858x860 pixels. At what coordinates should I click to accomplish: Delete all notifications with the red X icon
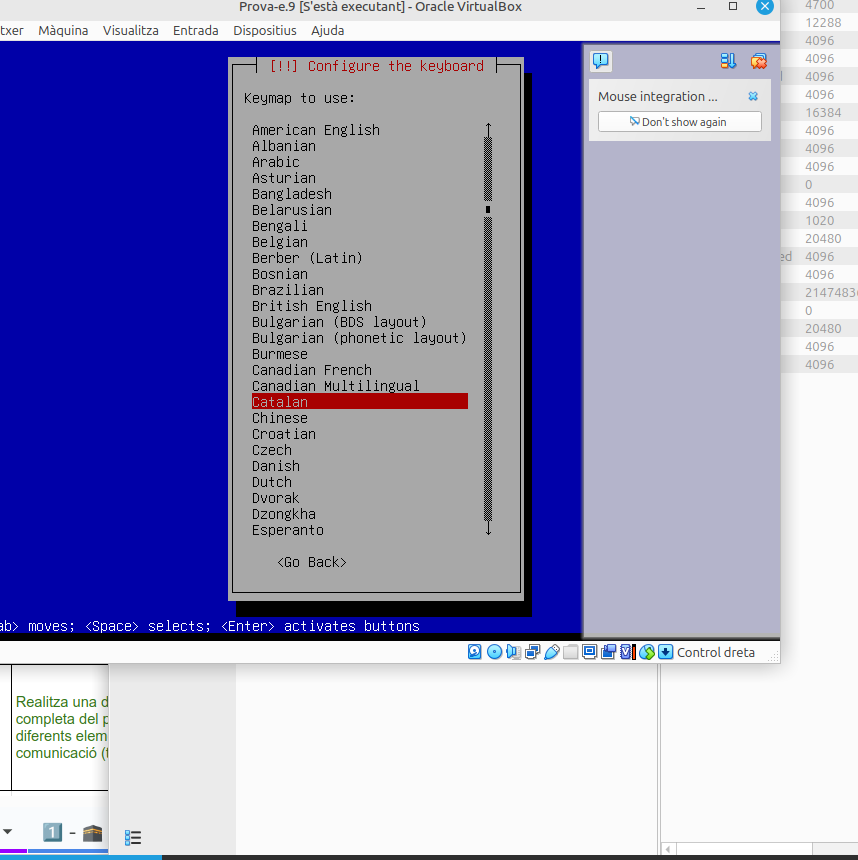click(x=759, y=61)
